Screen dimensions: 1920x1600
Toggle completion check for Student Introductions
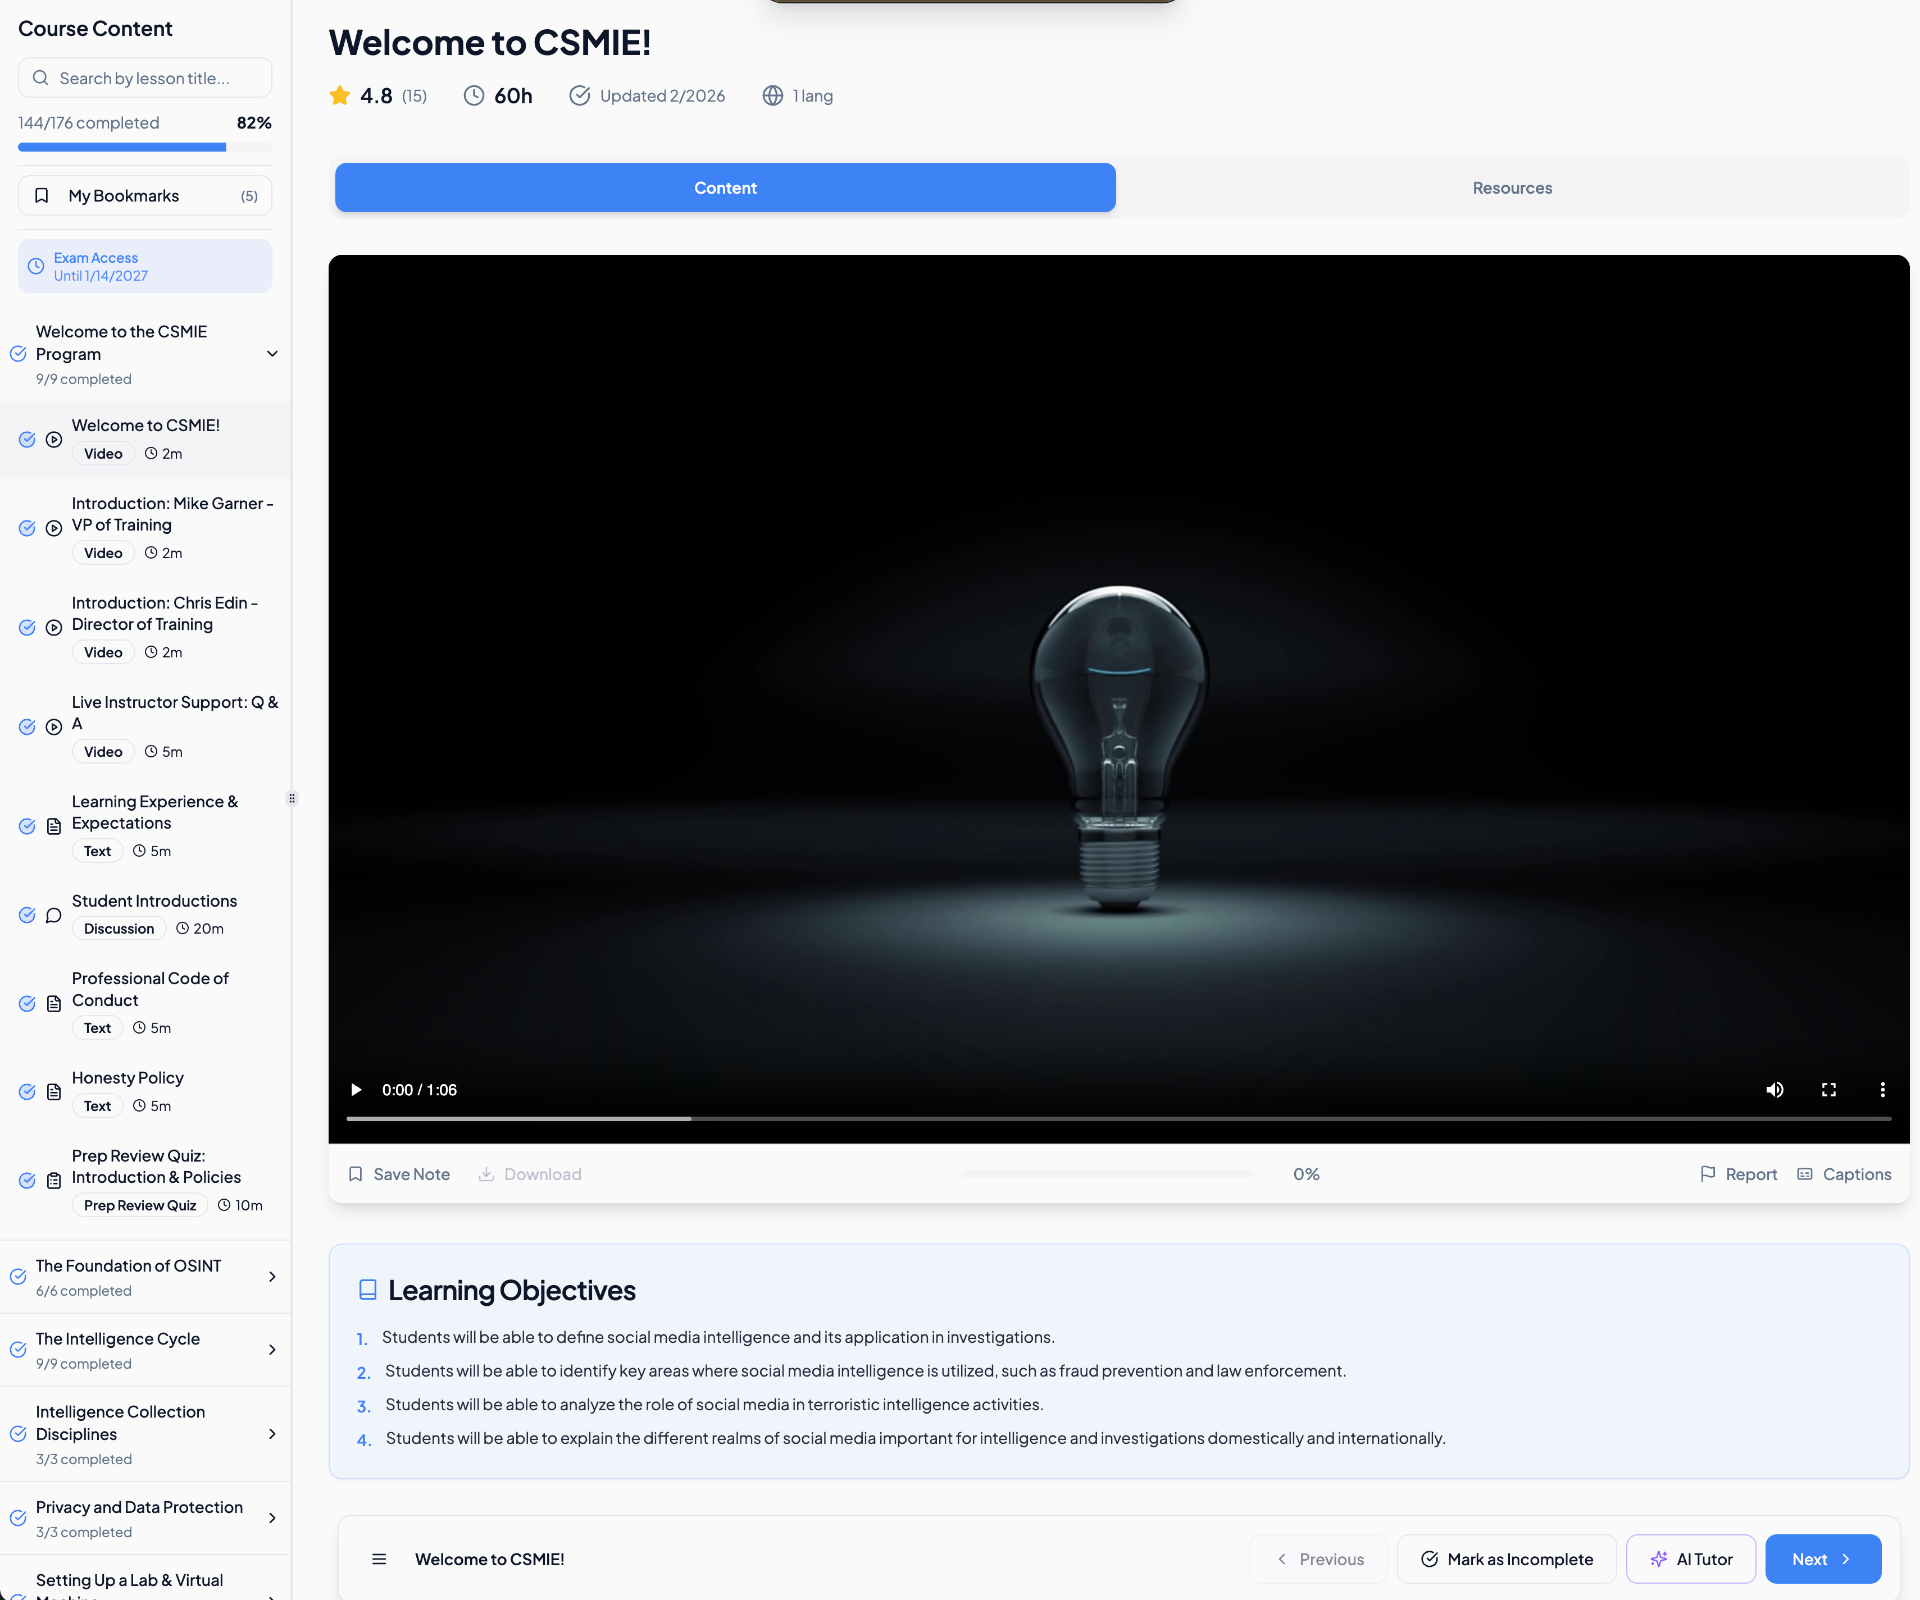[x=27, y=915]
